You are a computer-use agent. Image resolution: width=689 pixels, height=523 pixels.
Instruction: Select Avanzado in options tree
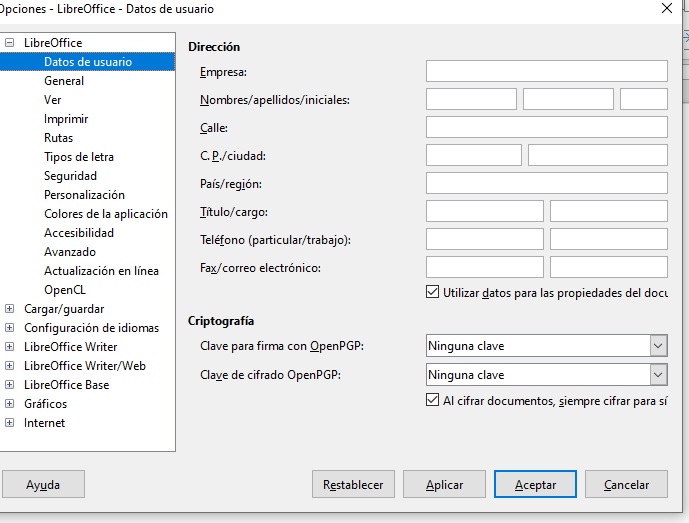point(70,252)
